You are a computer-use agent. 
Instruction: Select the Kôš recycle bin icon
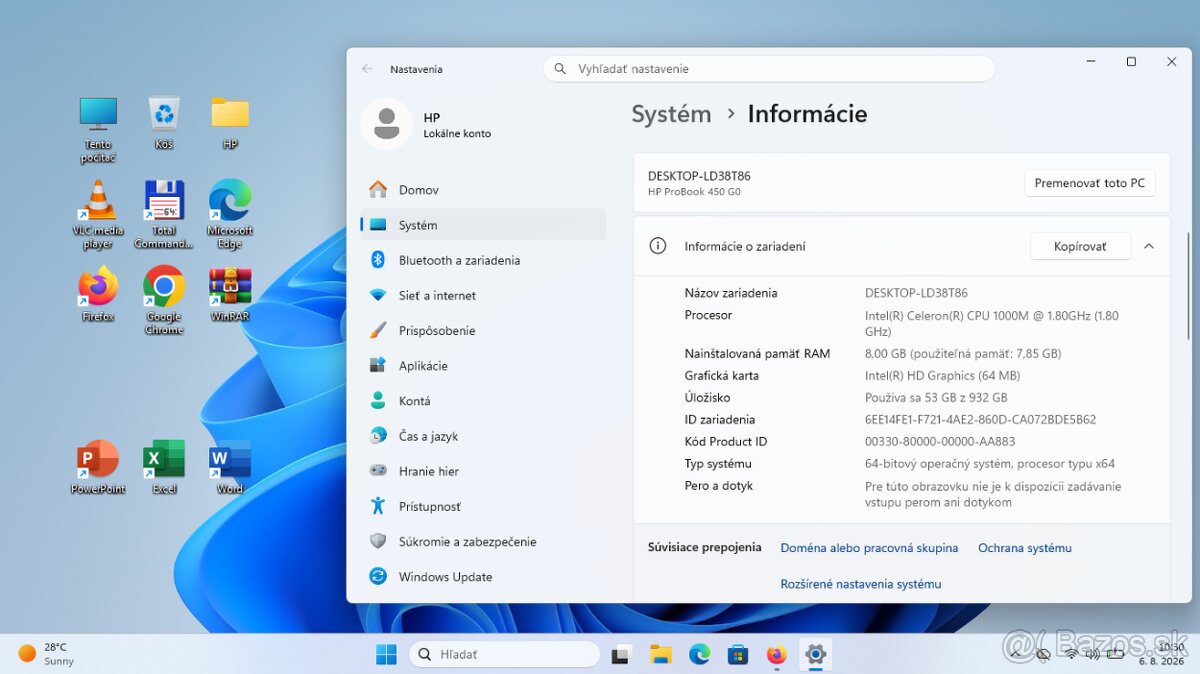pos(164,123)
